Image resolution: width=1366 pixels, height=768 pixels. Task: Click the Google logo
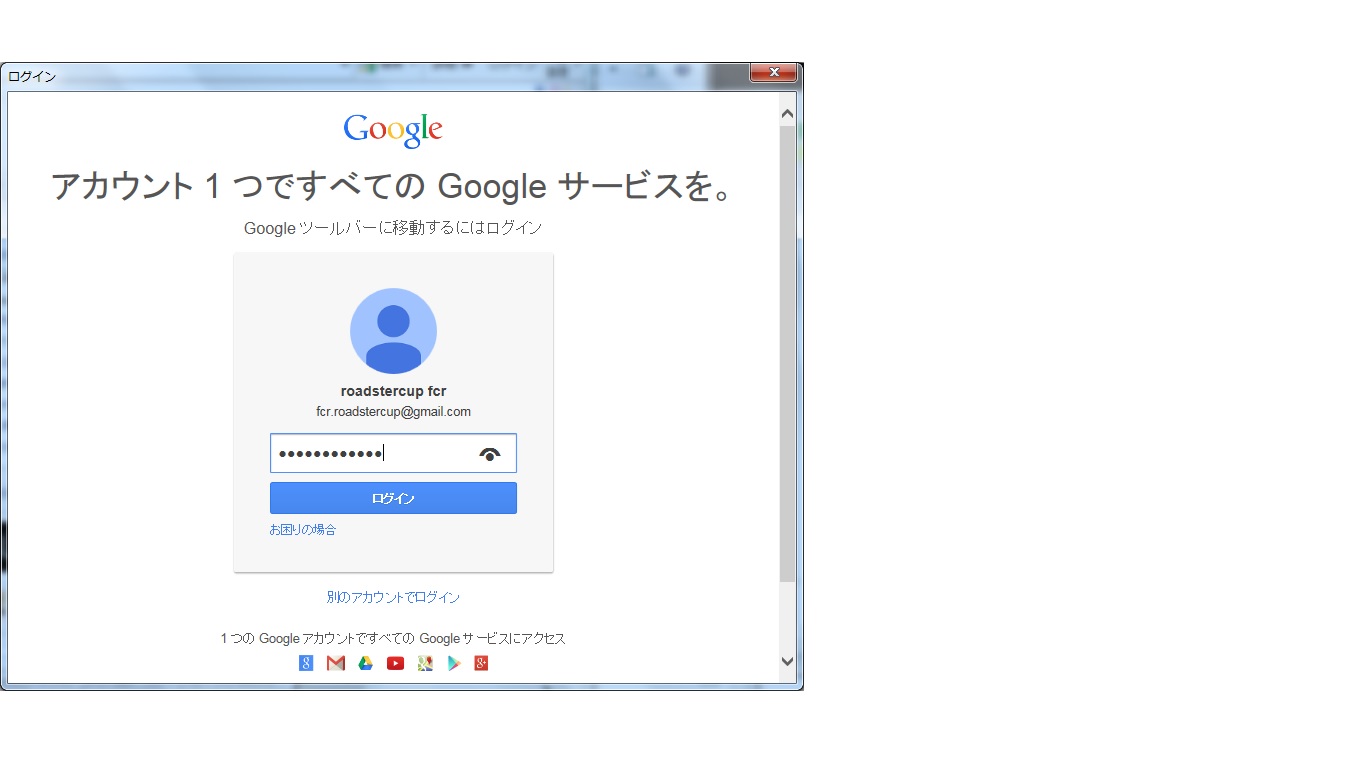click(x=393, y=130)
